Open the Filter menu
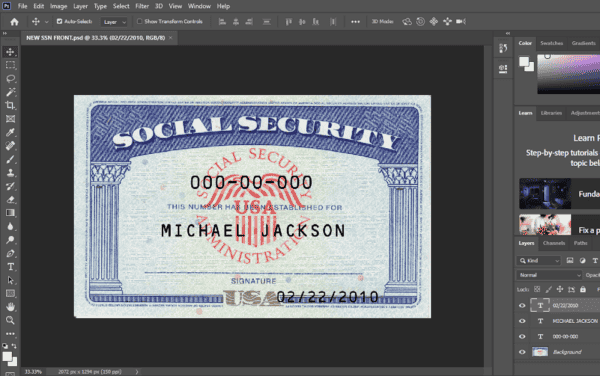Screen dimensions: 600x376 [142, 6]
